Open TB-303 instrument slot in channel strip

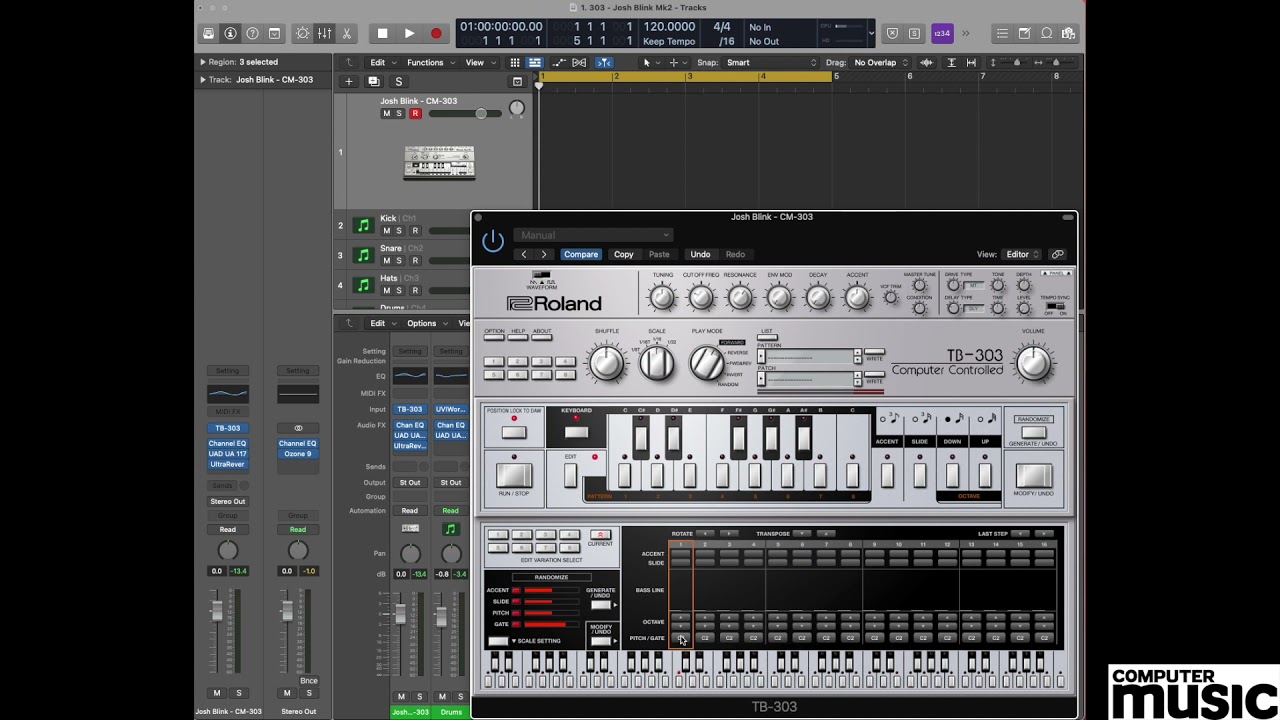coord(227,428)
